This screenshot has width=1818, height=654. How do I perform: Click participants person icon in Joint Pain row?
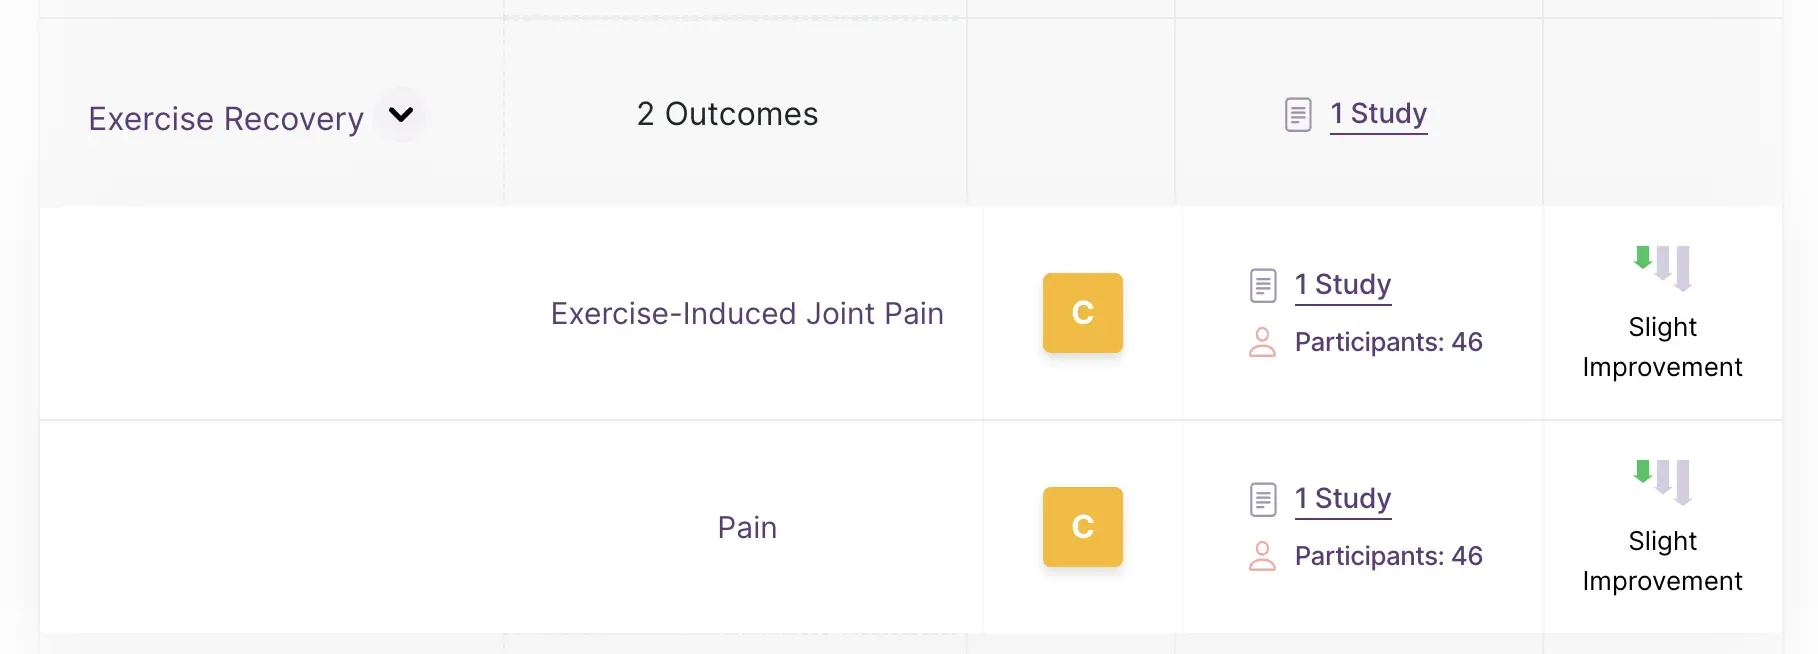[1263, 342]
